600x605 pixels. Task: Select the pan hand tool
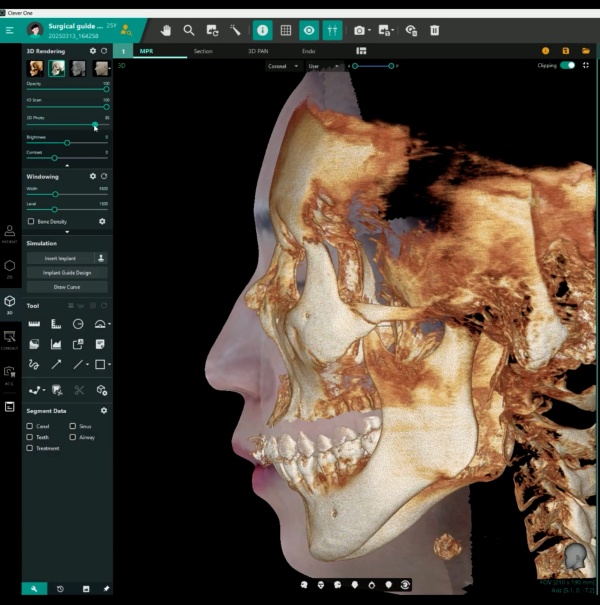click(x=165, y=30)
